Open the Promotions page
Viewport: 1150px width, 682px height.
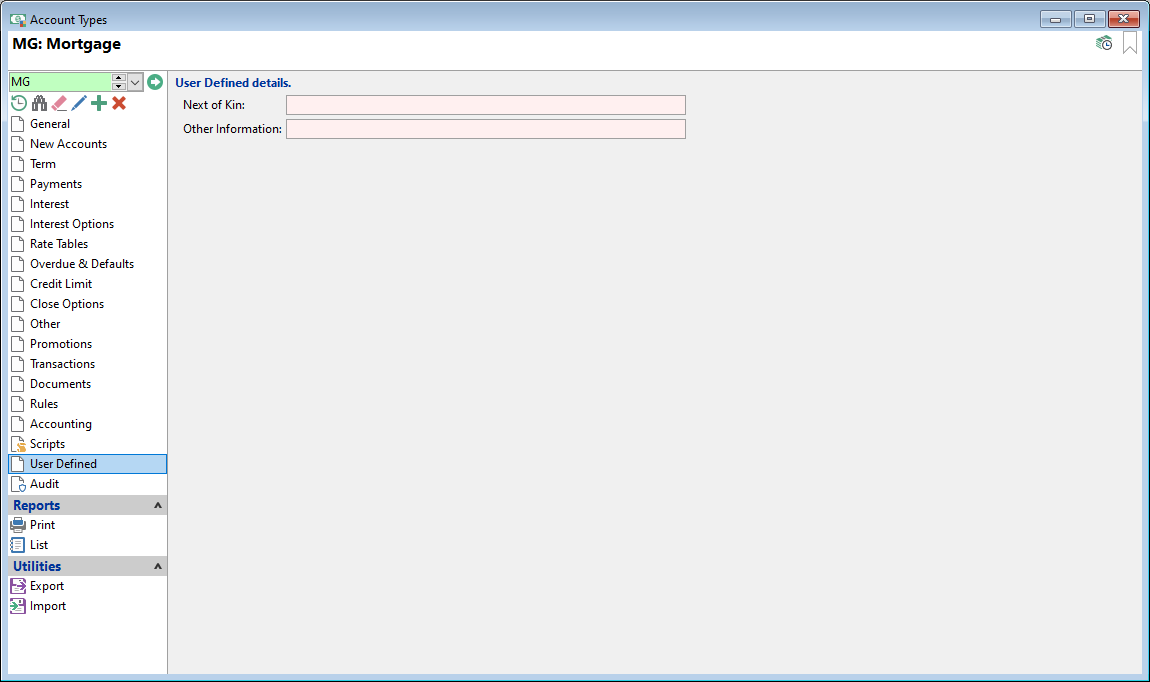(87, 344)
